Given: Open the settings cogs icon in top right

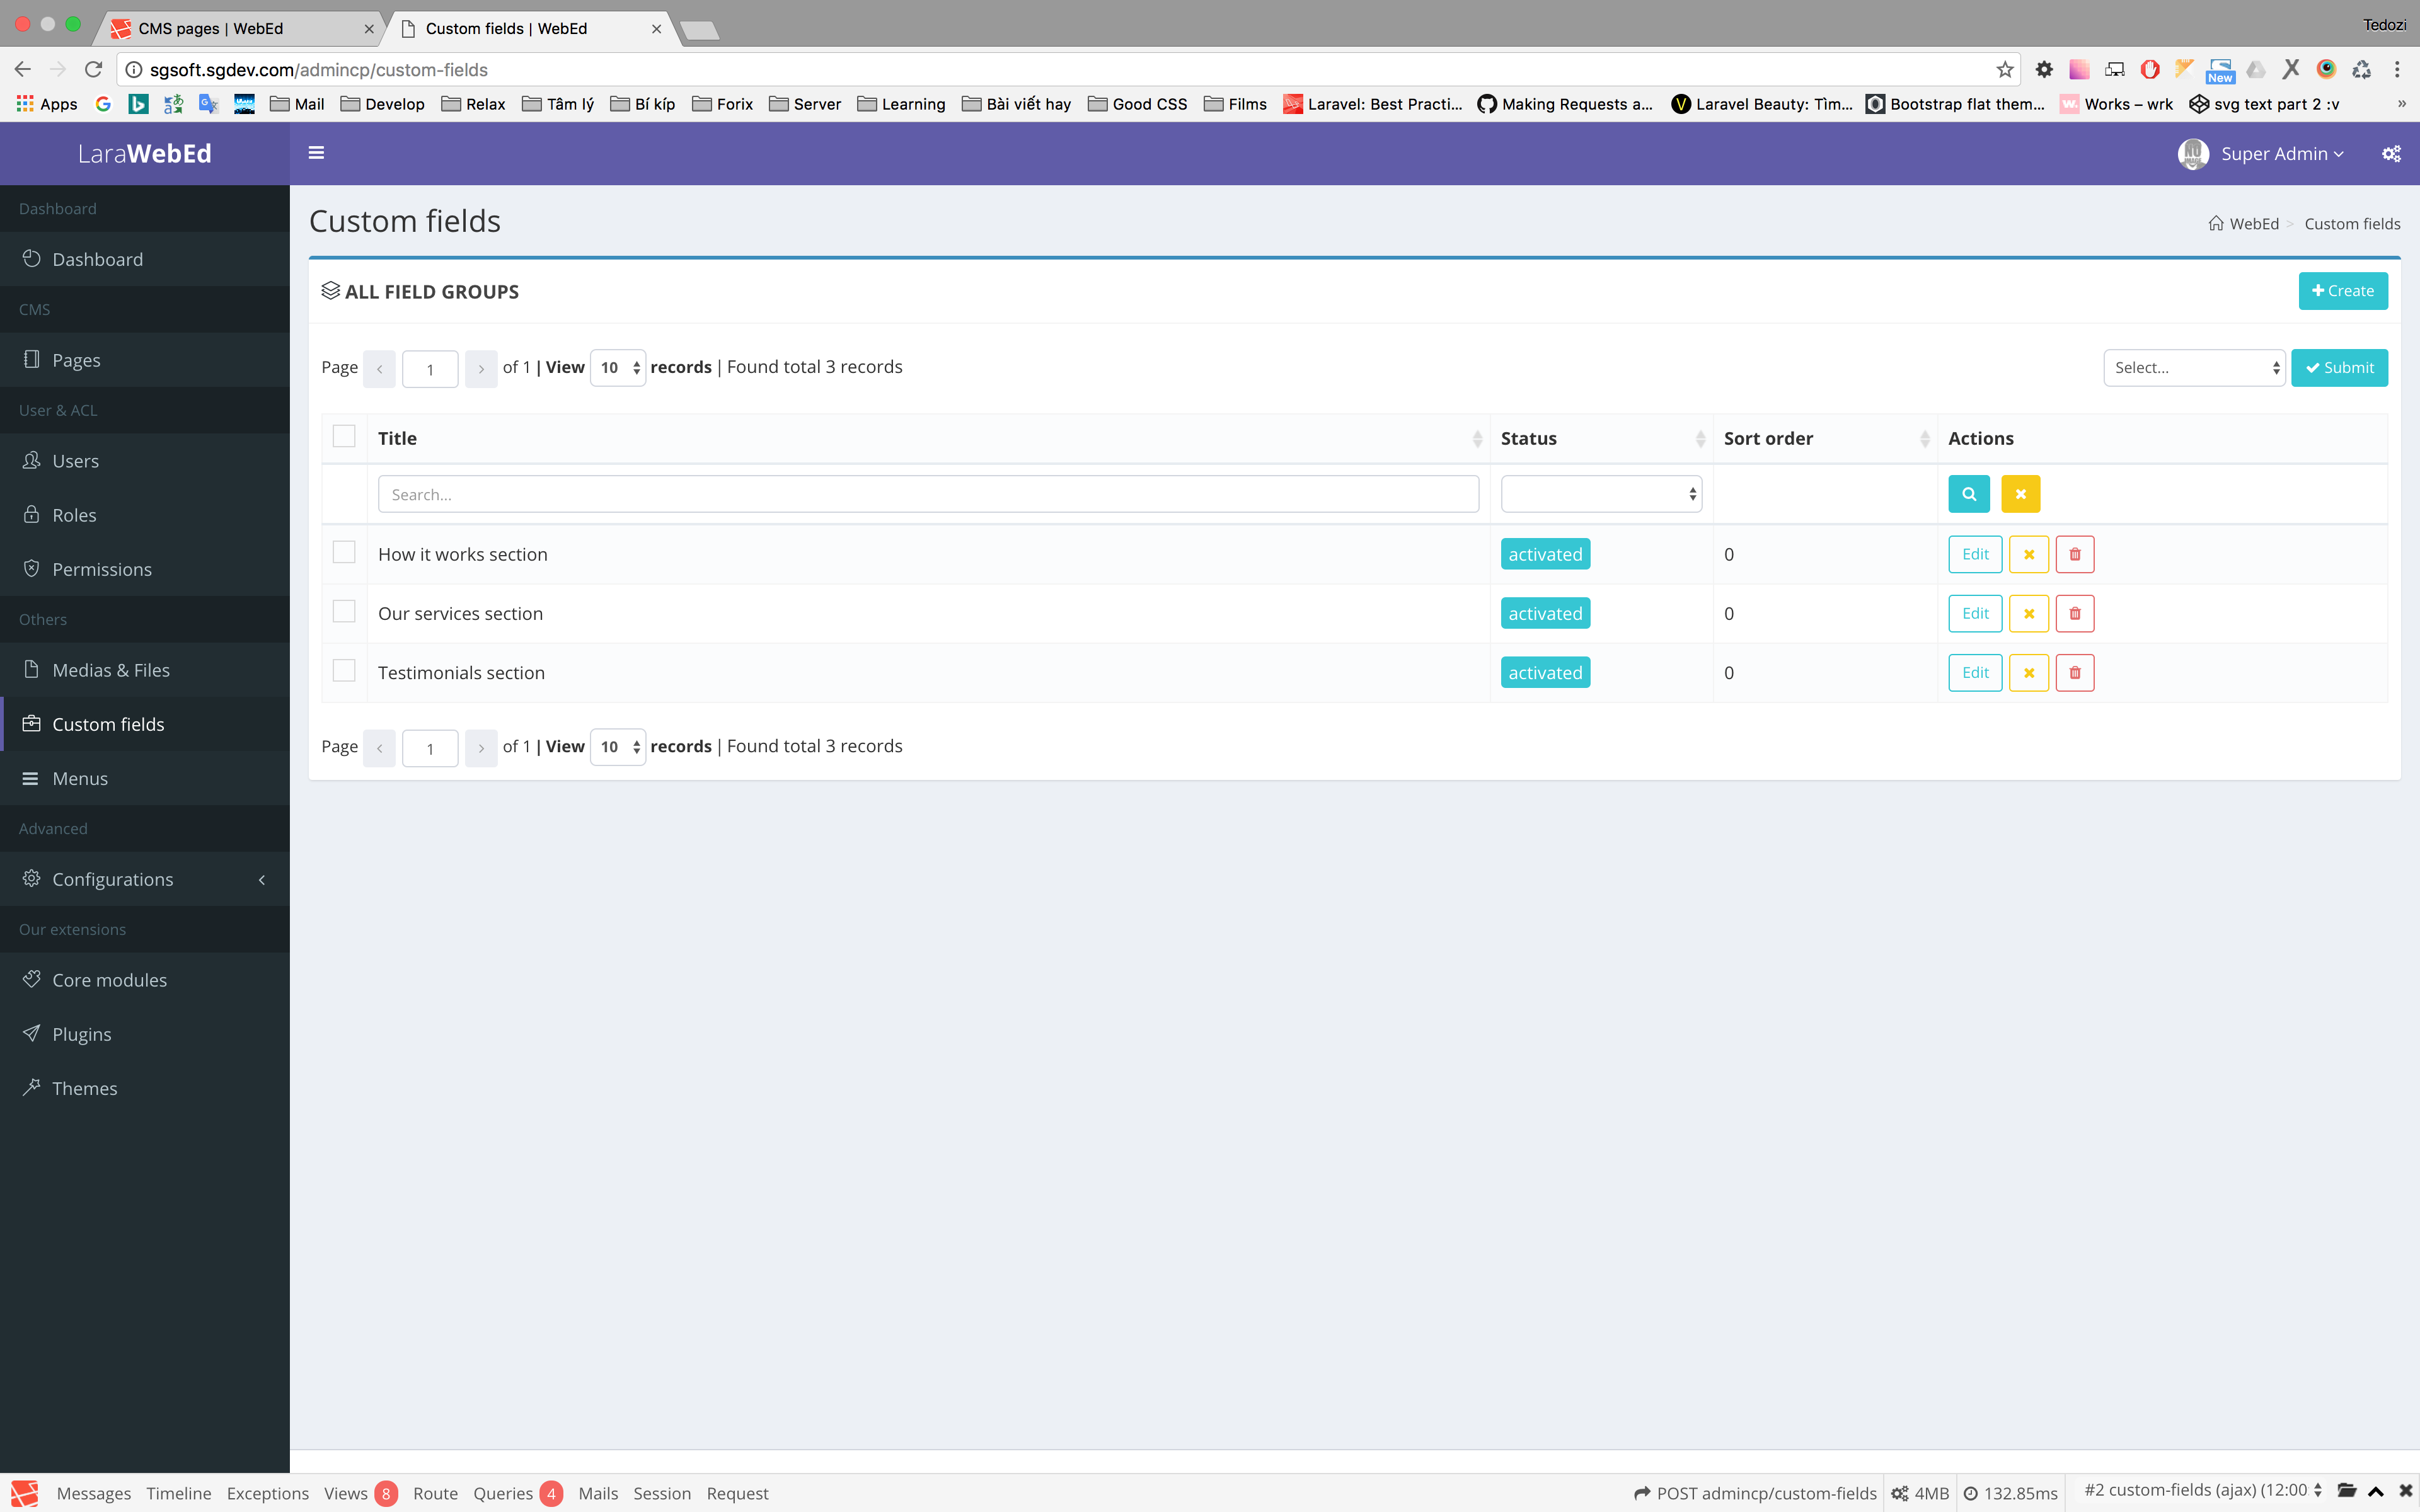Looking at the screenshot, I should tap(2391, 154).
